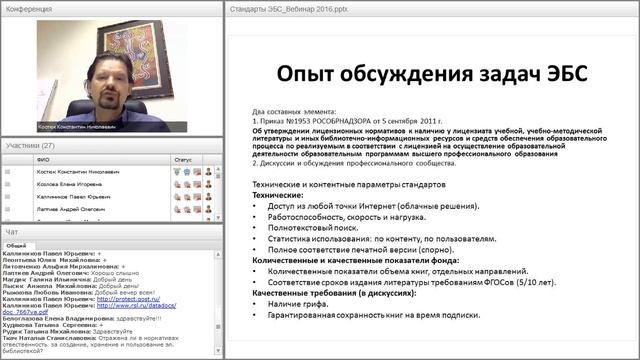Click slide bullet 'Работоспособность, скорость и нагрузка.'
This screenshot has width=640, height=360.
(347, 217)
